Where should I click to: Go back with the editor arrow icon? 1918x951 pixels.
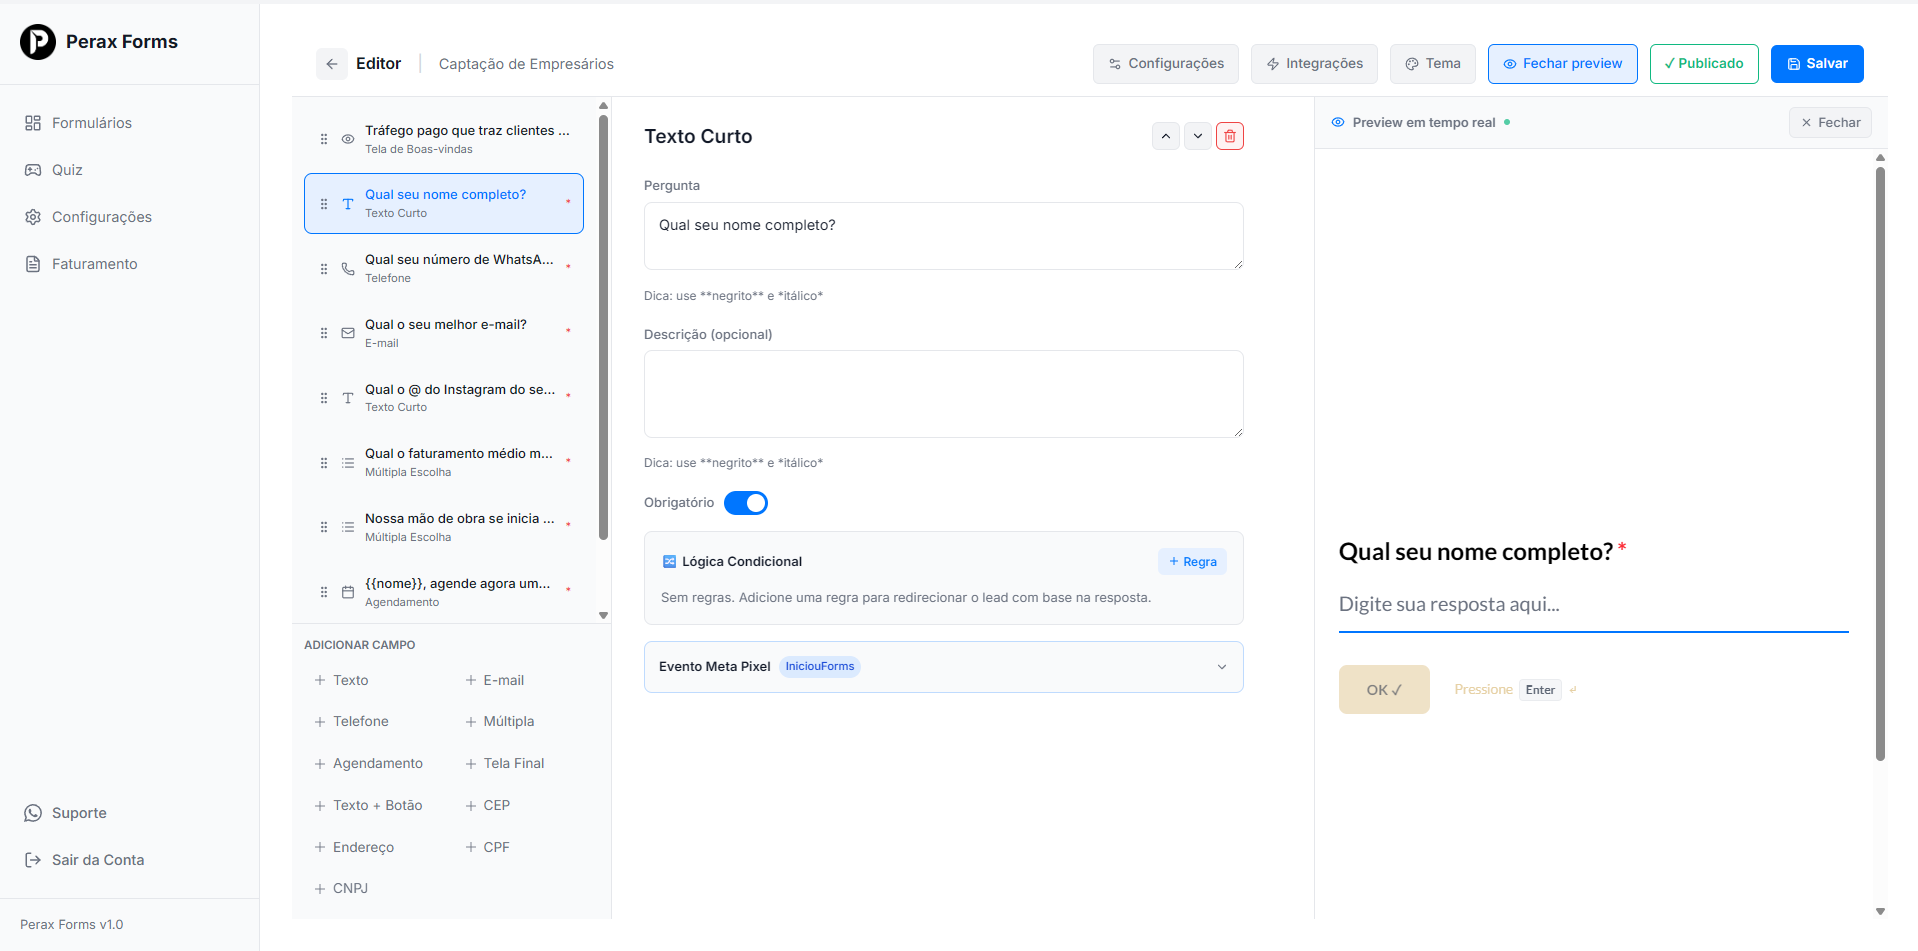332,64
